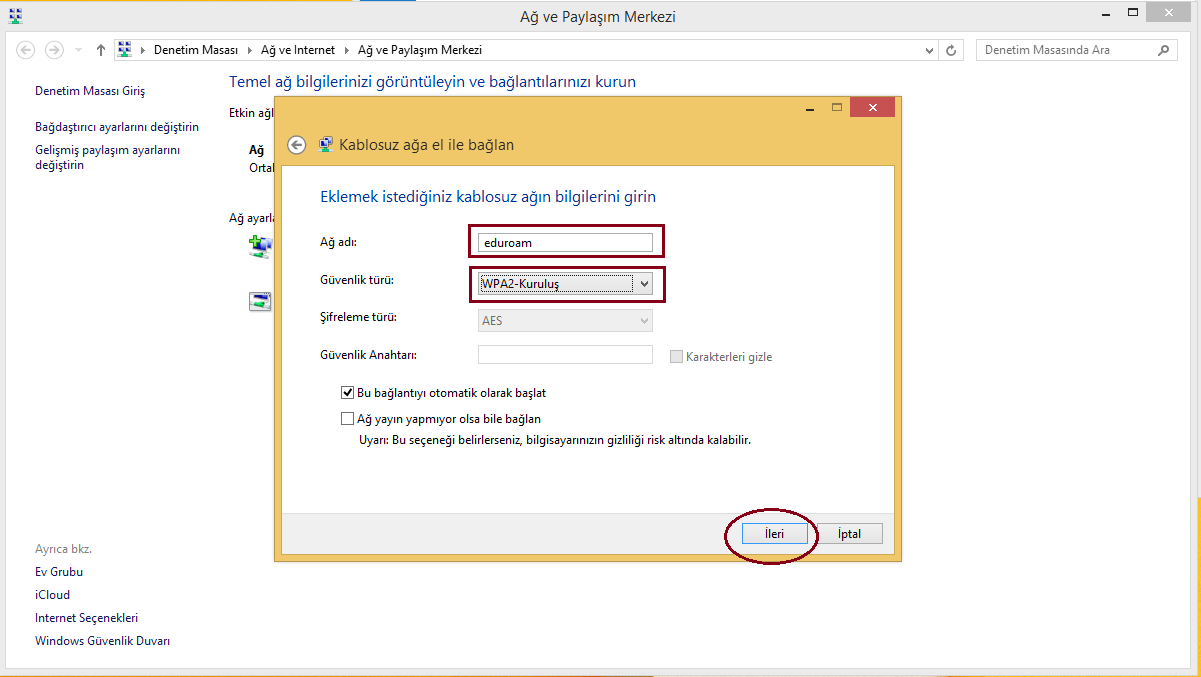Open 'Bağdaştırıcı ayarlarını değiştirin' link
Viewport: 1201px width, 677px height.
pos(117,127)
